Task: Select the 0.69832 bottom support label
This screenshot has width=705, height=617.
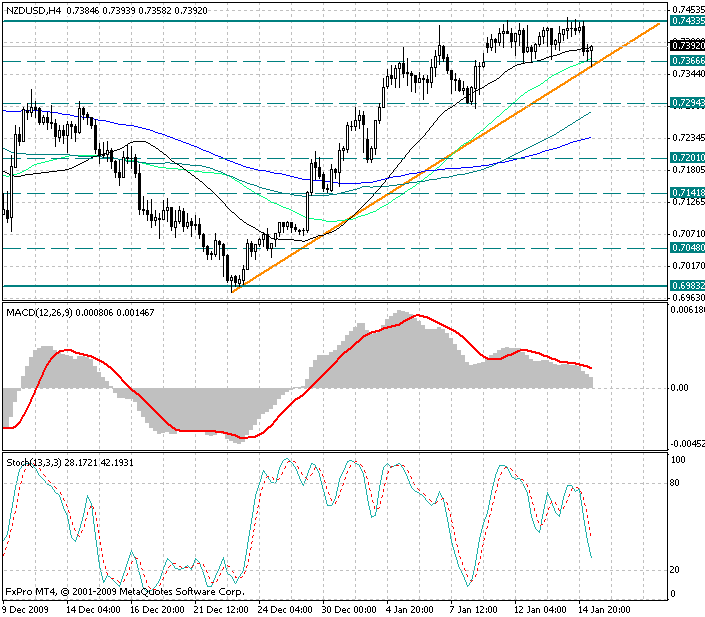Action: (x=686, y=286)
